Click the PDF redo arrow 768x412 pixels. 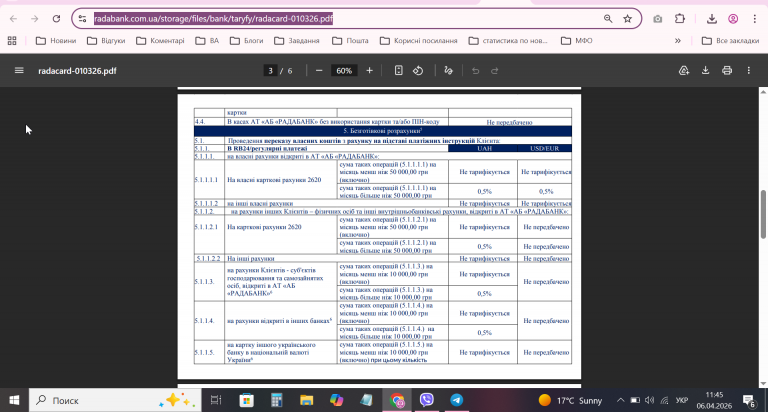coord(495,71)
